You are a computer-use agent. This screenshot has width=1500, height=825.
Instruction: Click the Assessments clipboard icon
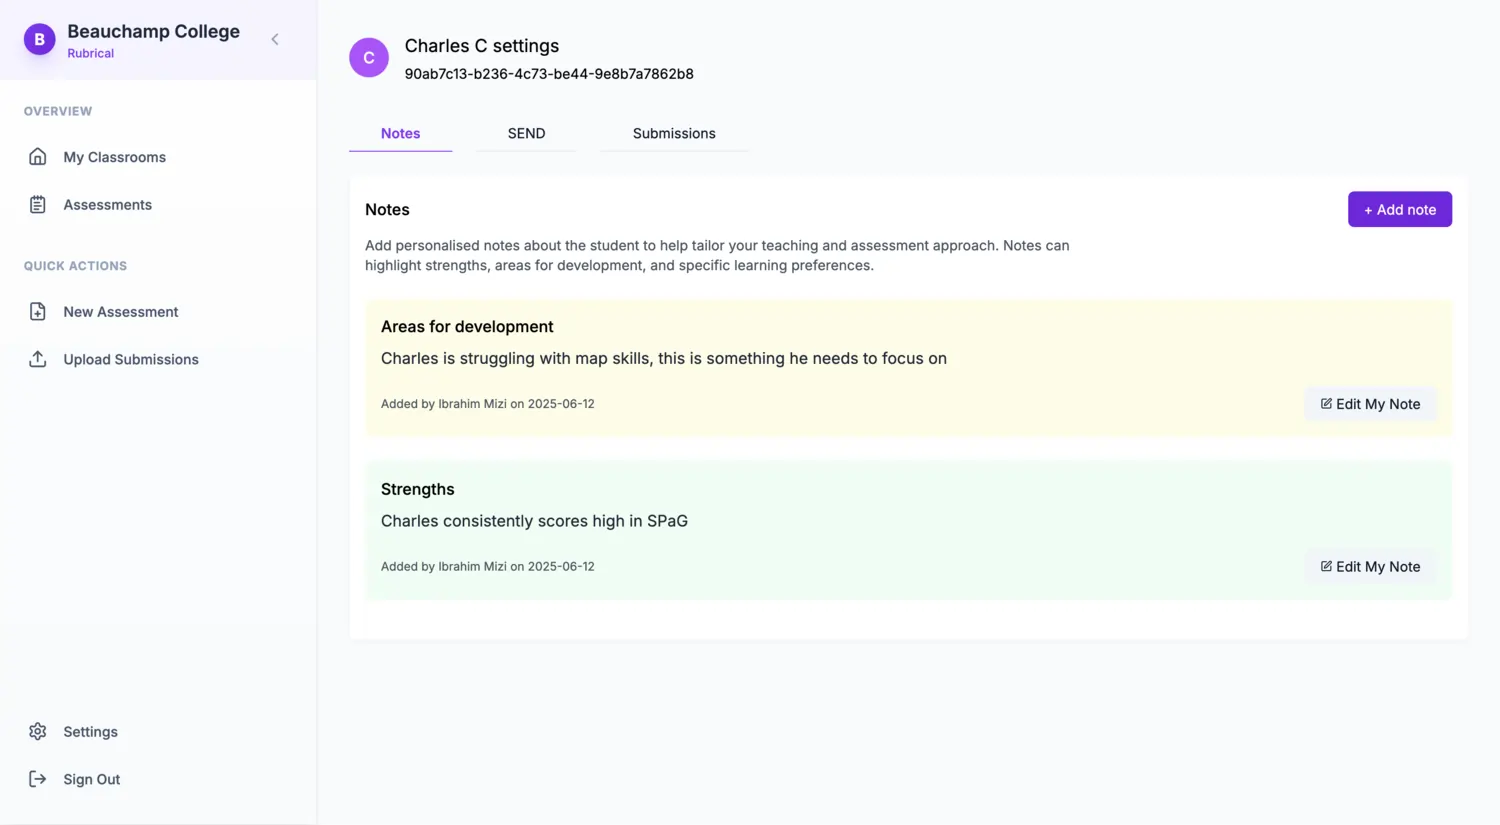point(37,205)
